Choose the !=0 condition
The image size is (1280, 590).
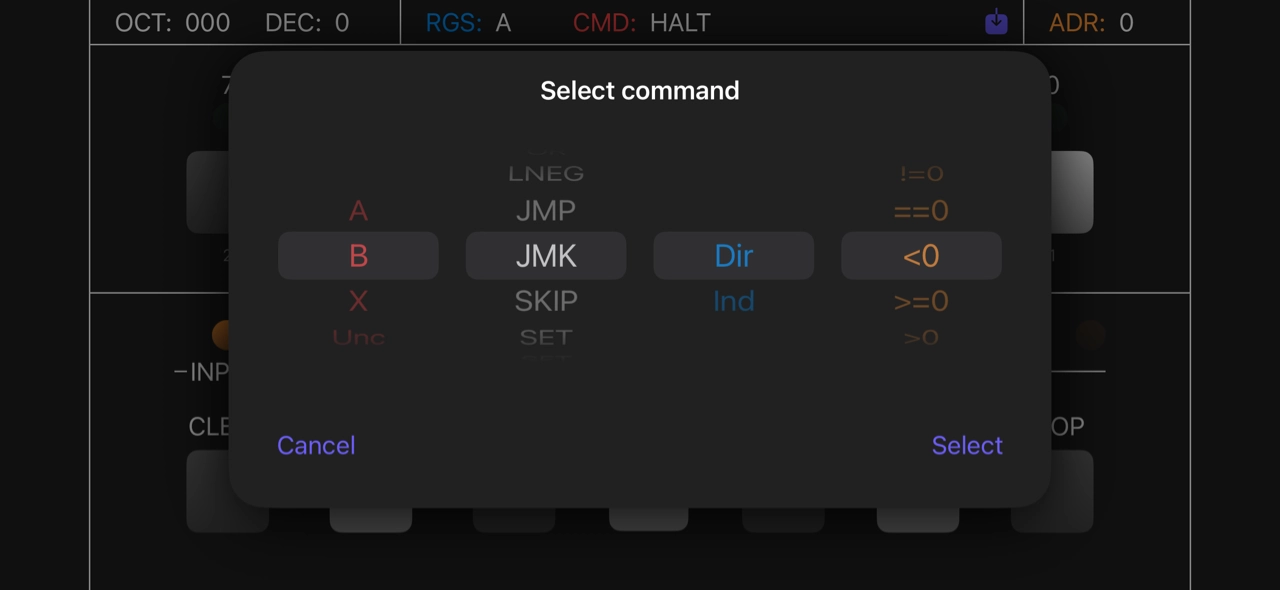(921, 174)
